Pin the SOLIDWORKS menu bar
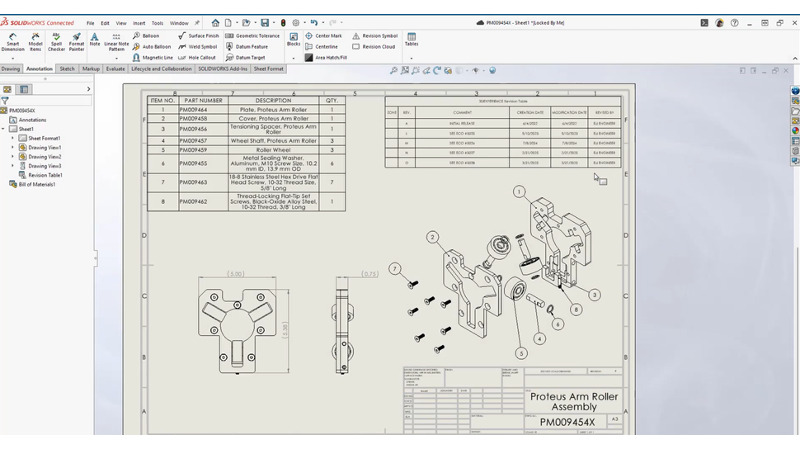The height and width of the screenshot is (450, 800). pyautogui.click(x=197, y=22)
